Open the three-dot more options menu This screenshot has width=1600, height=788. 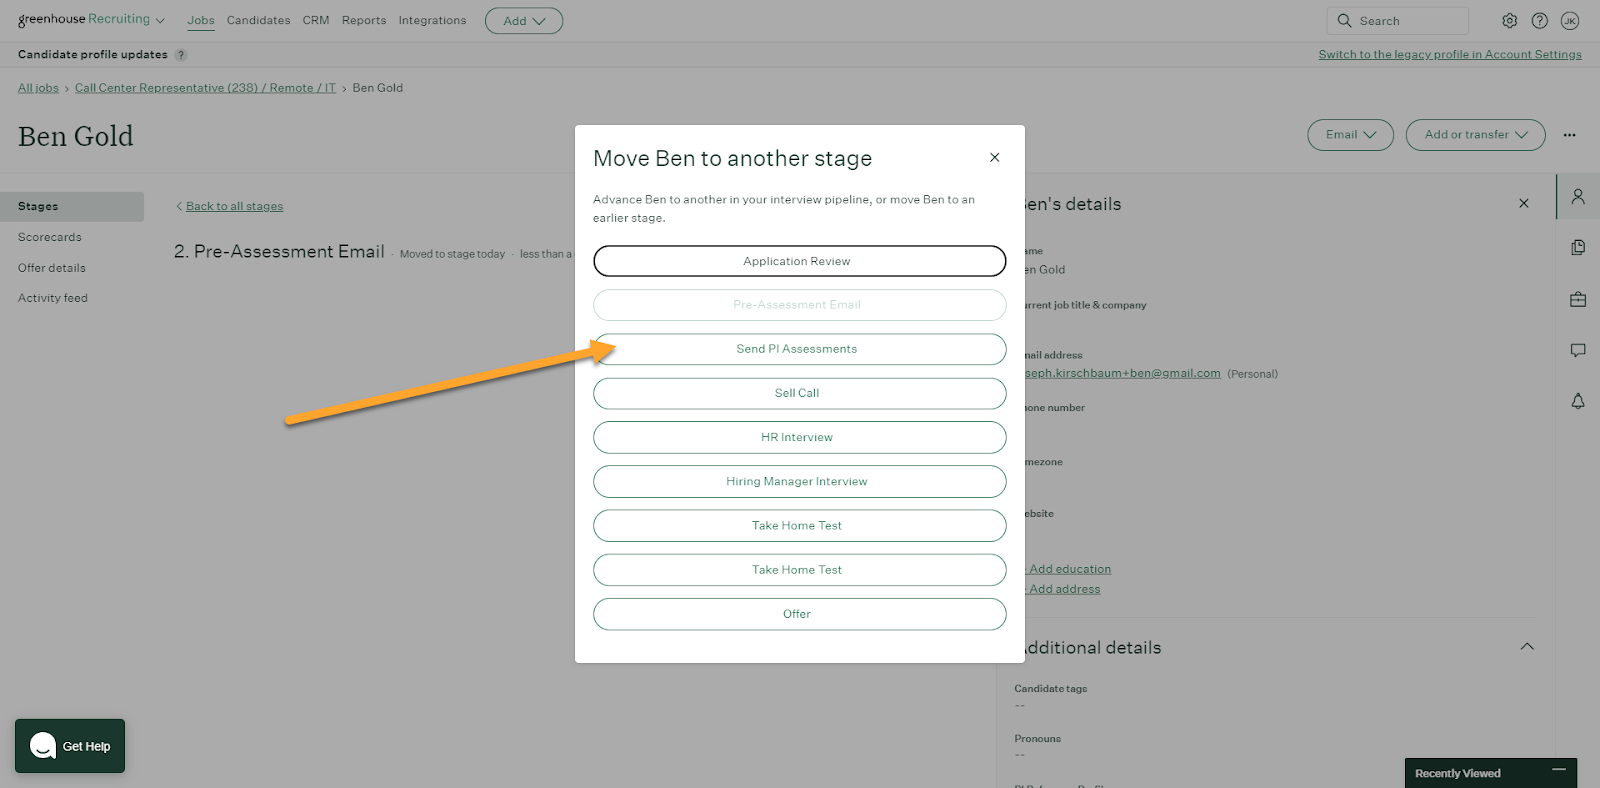[x=1570, y=135]
